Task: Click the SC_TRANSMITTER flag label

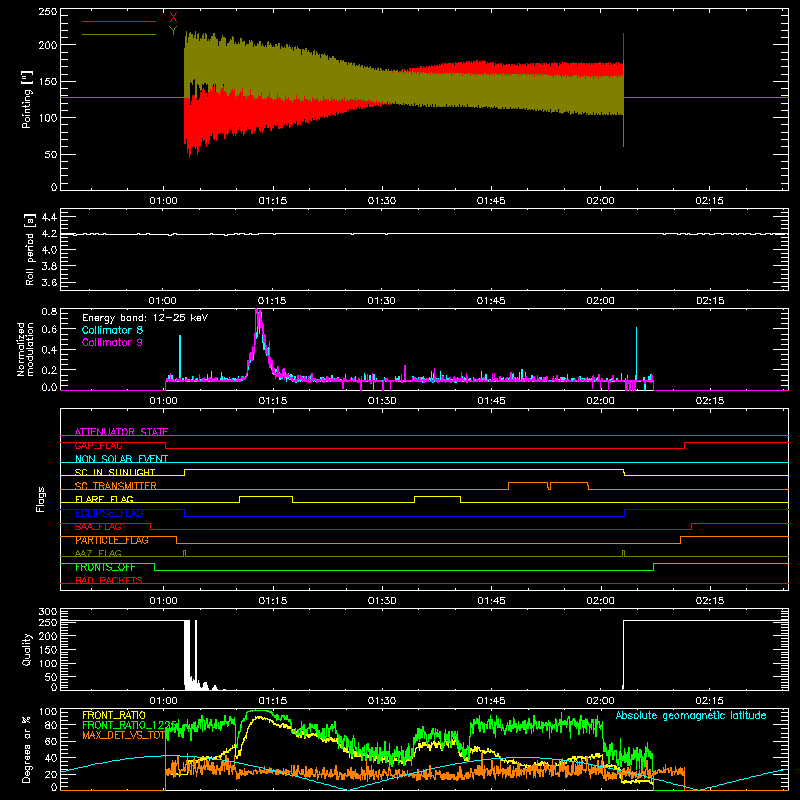Action: point(116,486)
